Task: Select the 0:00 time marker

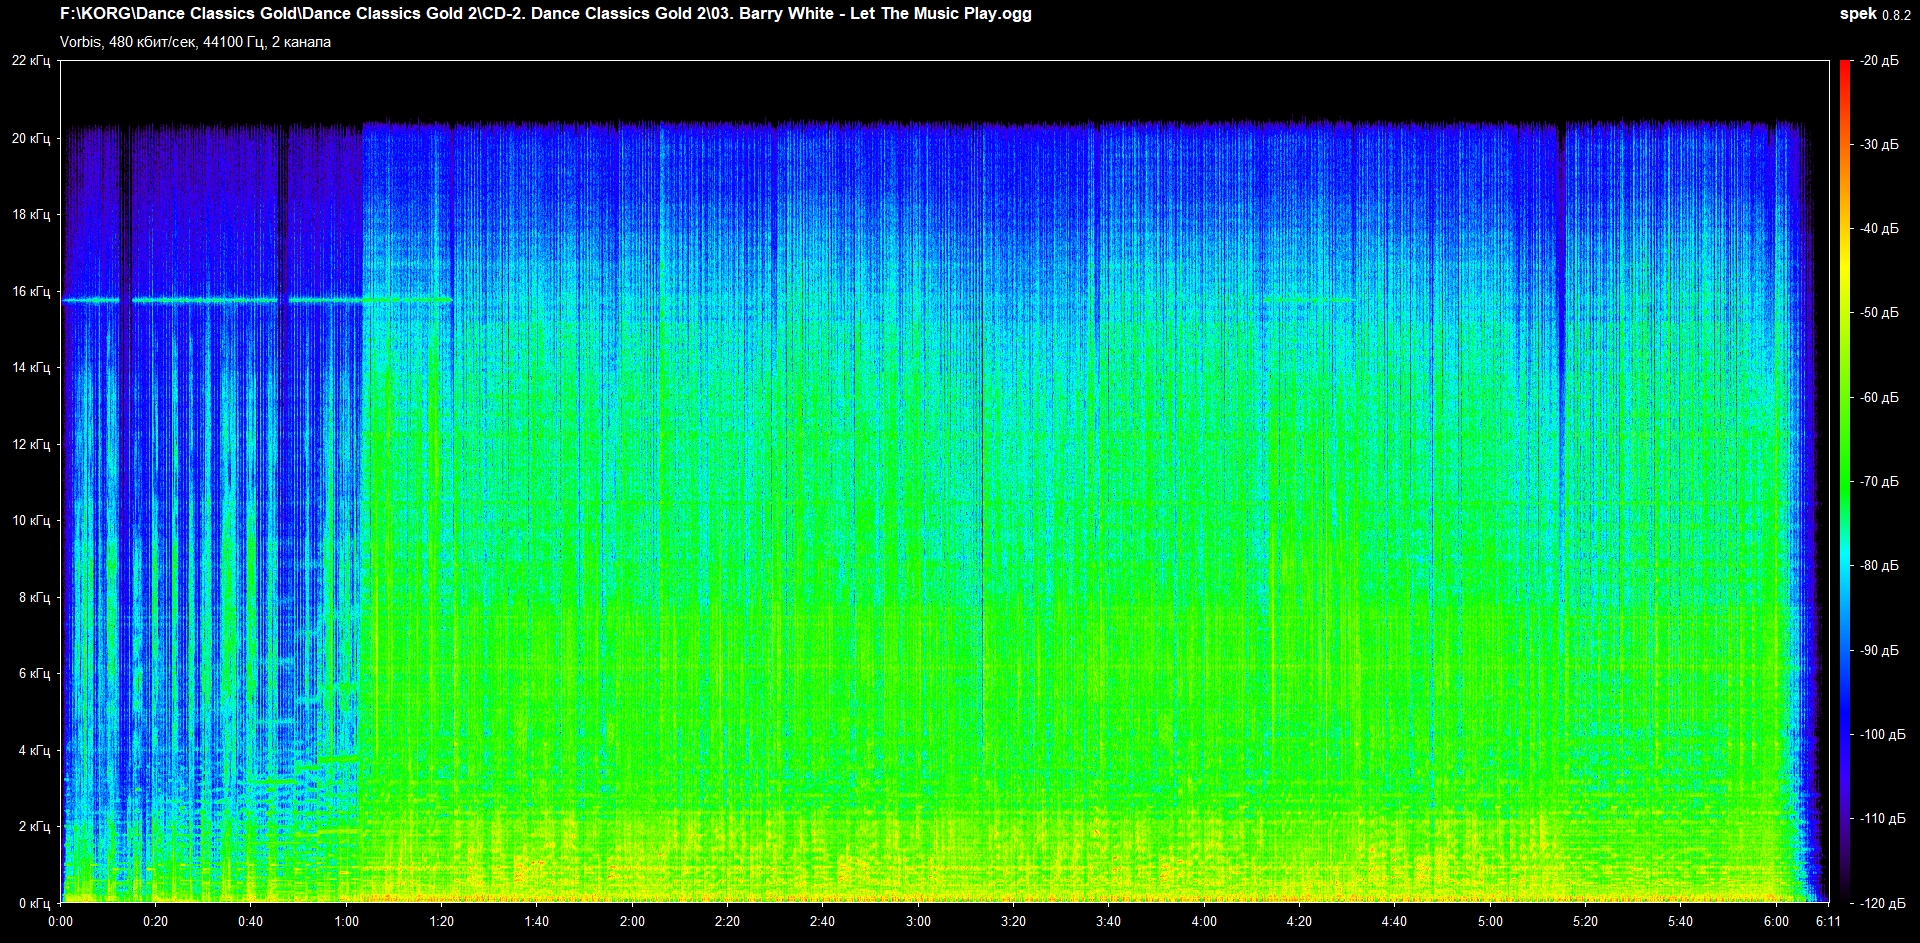Action: [x=60, y=921]
